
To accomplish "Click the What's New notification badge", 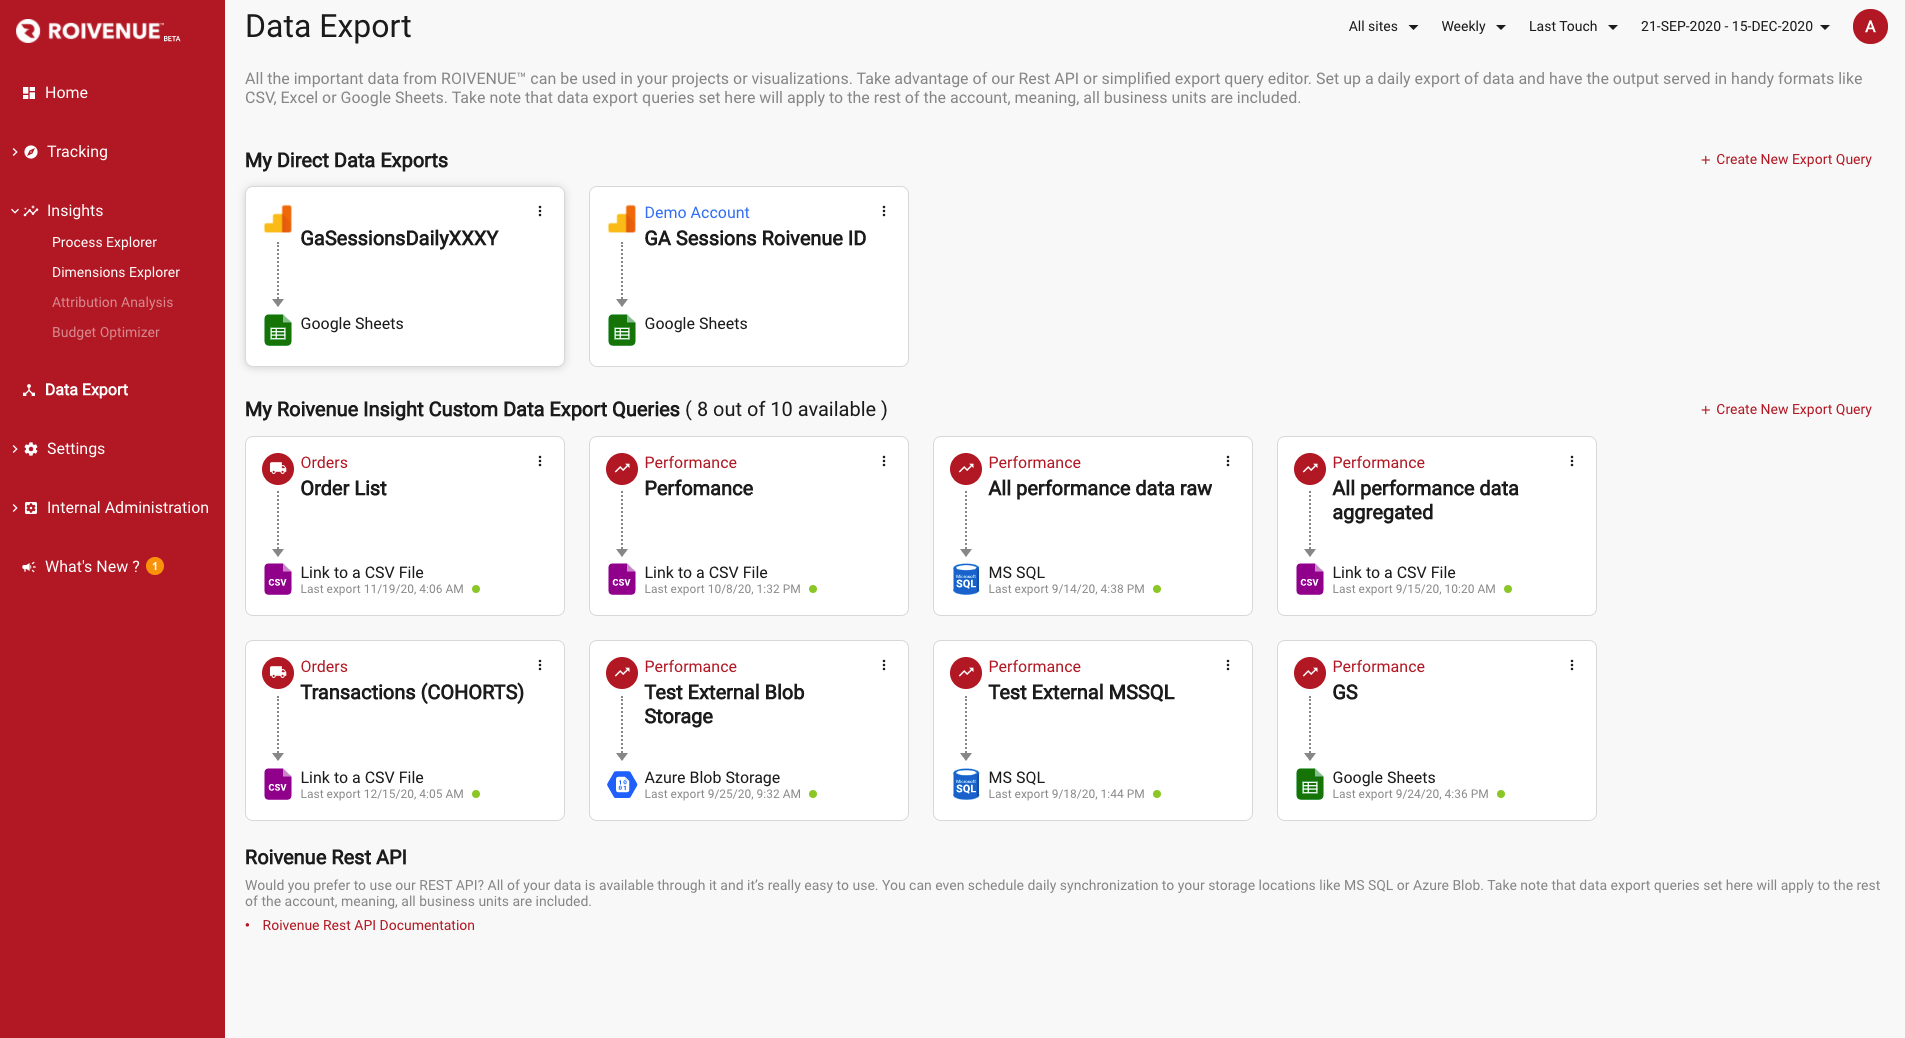I will click(155, 566).
